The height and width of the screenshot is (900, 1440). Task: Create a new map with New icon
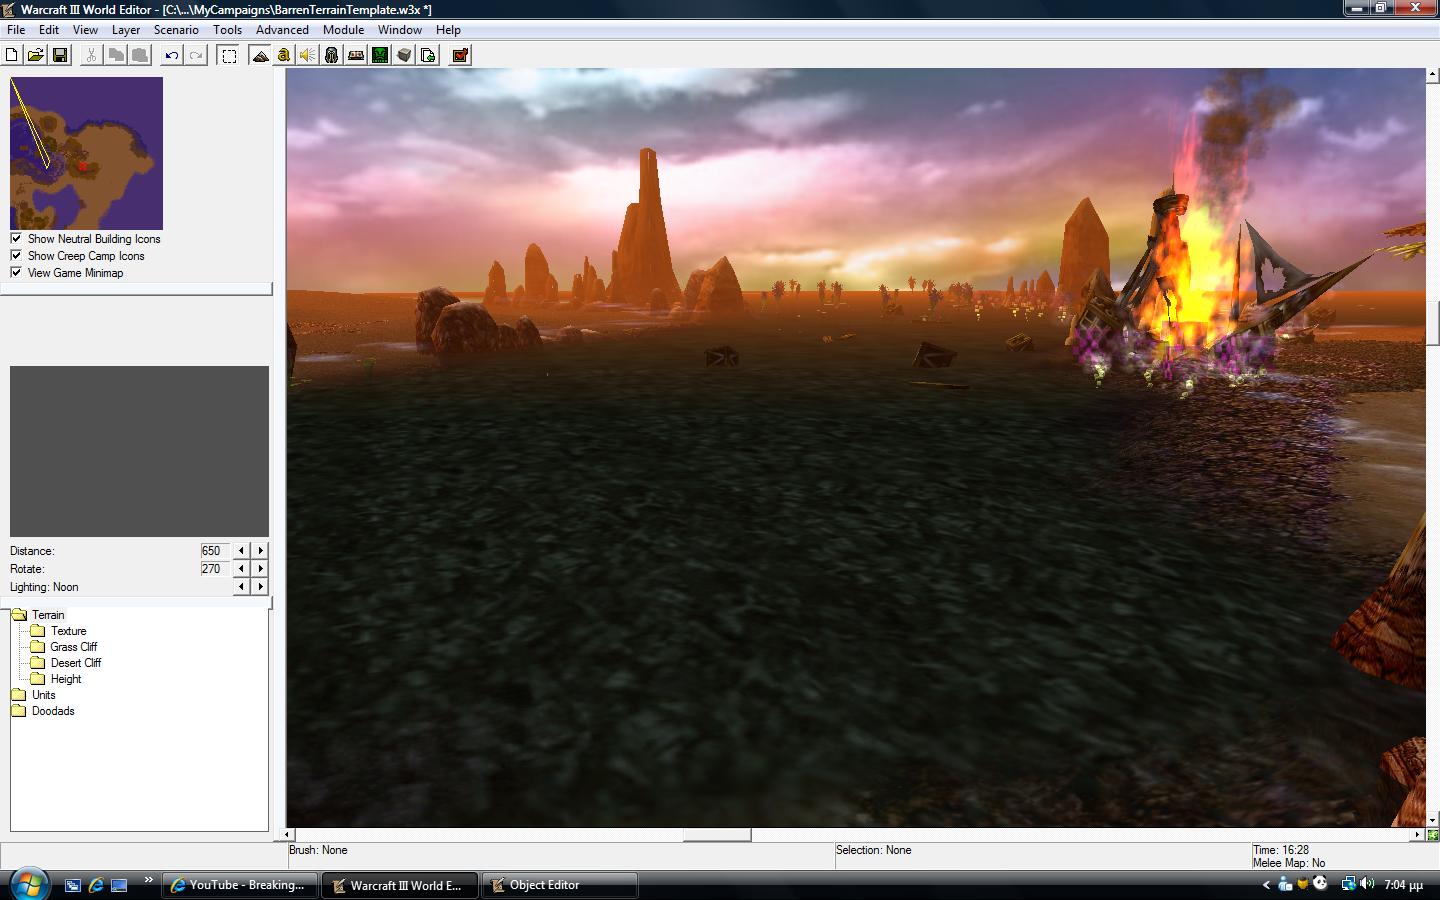(12, 55)
